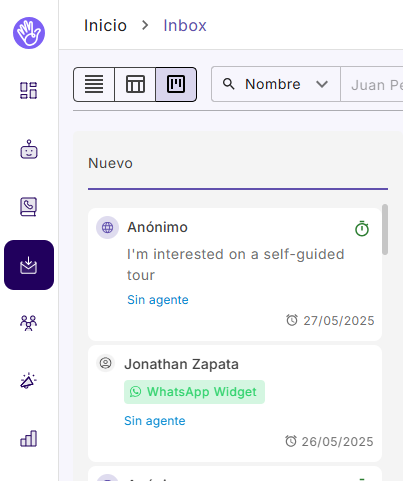This screenshot has height=481, width=403.
Task: Switch to list view layout
Action: pyautogui.click(x=94, y=84)
